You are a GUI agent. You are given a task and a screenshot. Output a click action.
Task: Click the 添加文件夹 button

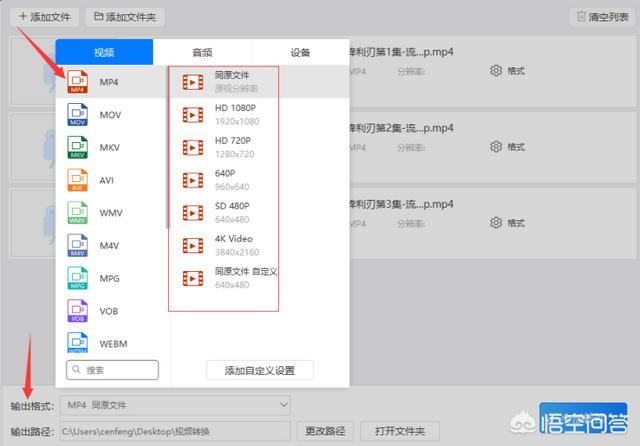(125, 17)
